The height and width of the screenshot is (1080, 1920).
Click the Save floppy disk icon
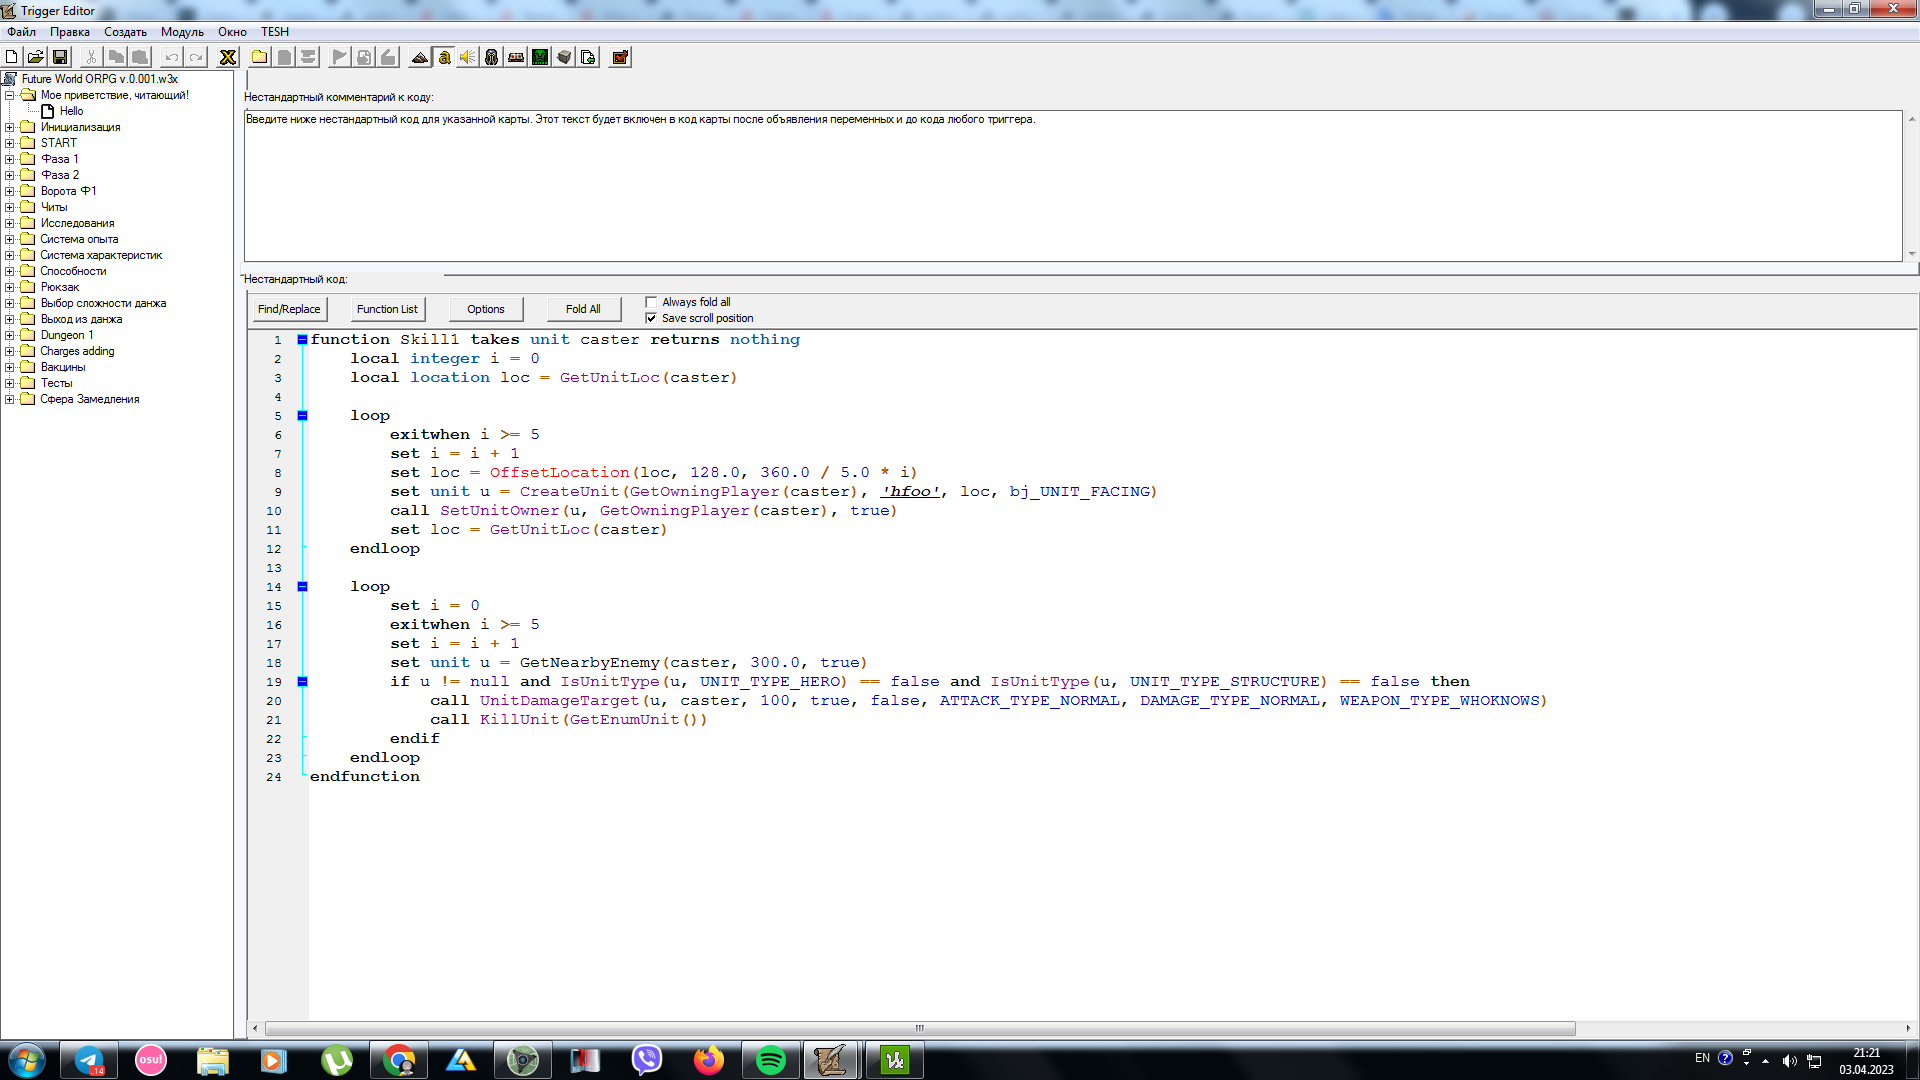coord(60,57)
